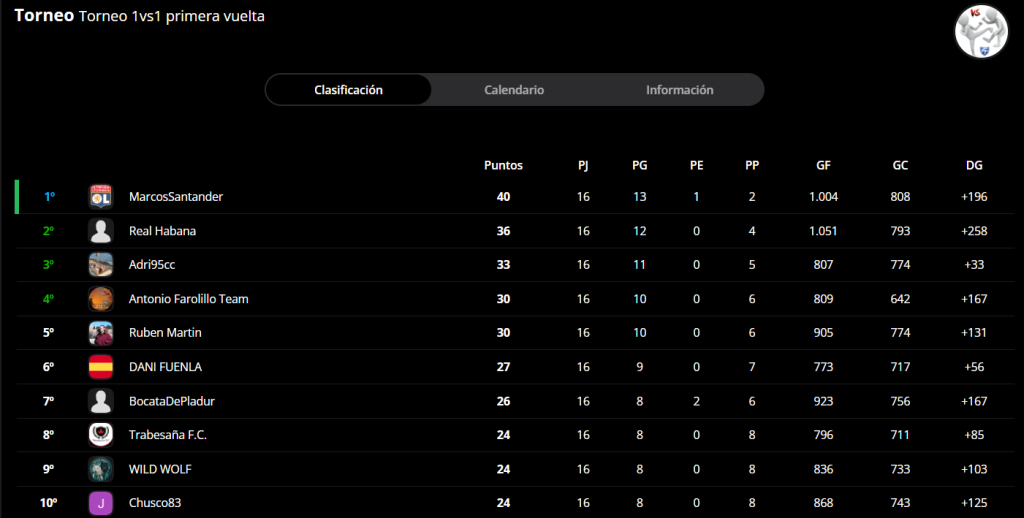Image resolution: width=1024 pixels, height=518 pixels.
Task: Select Adri95cc's profile picture
Action: (x=101, y=265)
